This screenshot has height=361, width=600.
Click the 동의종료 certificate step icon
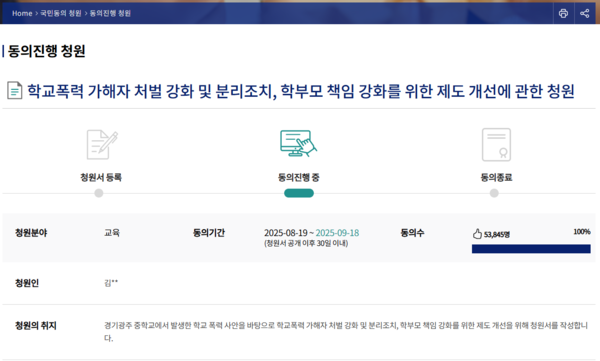coord(496,145)
